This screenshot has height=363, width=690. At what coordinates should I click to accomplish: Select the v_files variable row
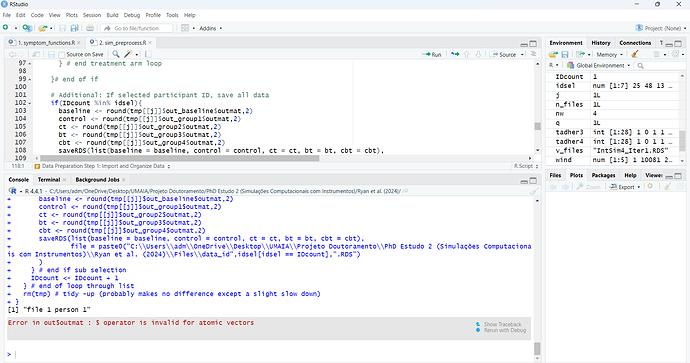[613, 150]
